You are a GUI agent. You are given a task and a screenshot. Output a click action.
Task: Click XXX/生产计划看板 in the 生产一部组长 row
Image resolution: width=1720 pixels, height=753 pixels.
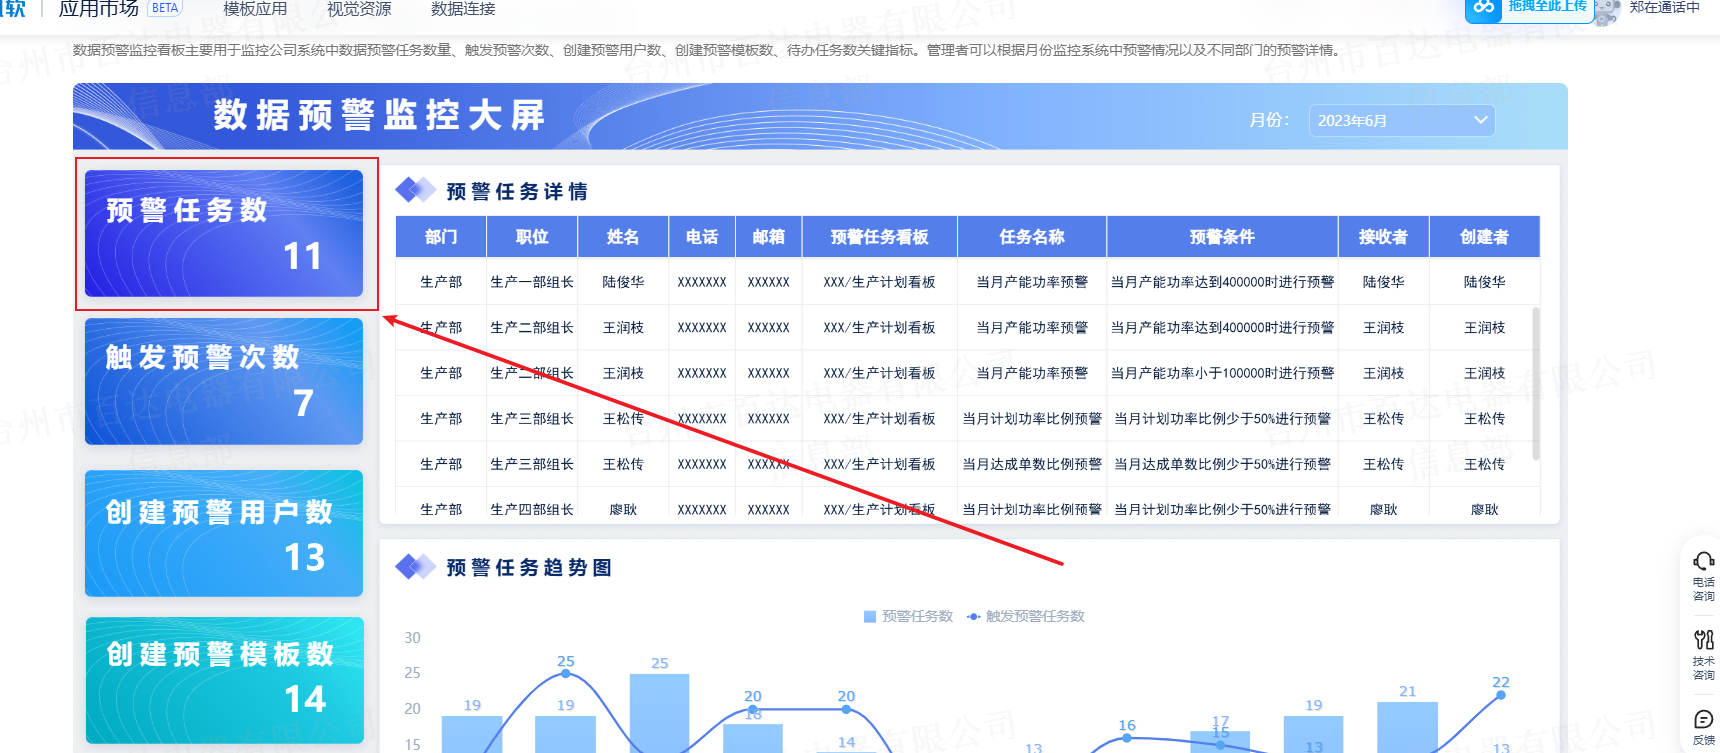coord(880,282)
